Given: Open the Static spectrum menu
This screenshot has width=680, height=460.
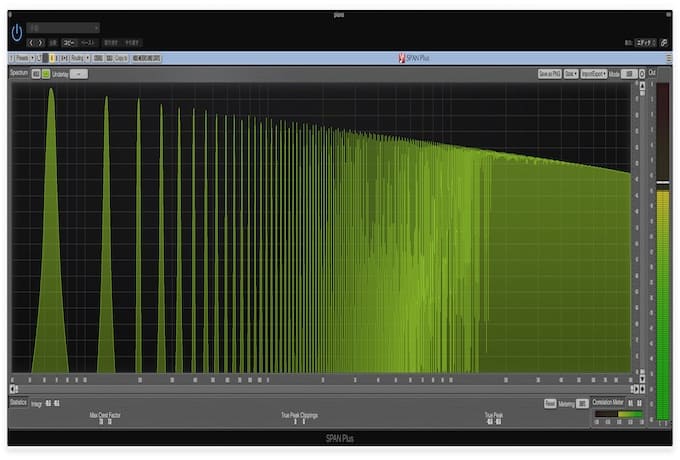Looking at the screenshot, I should point(570,74).
